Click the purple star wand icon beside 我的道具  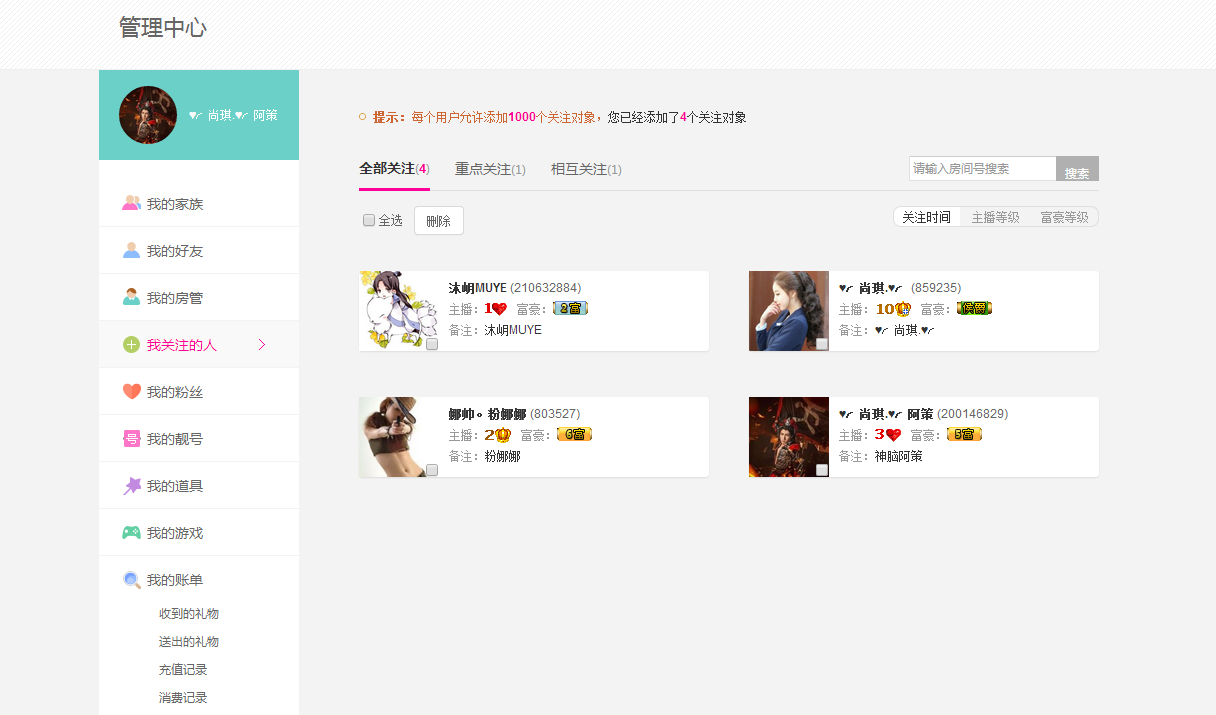[x=131, y=486]
